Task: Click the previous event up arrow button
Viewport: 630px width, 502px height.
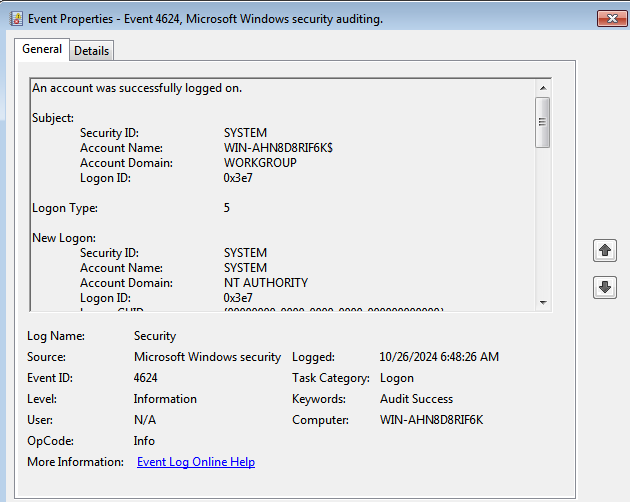Action: (604, 250)
